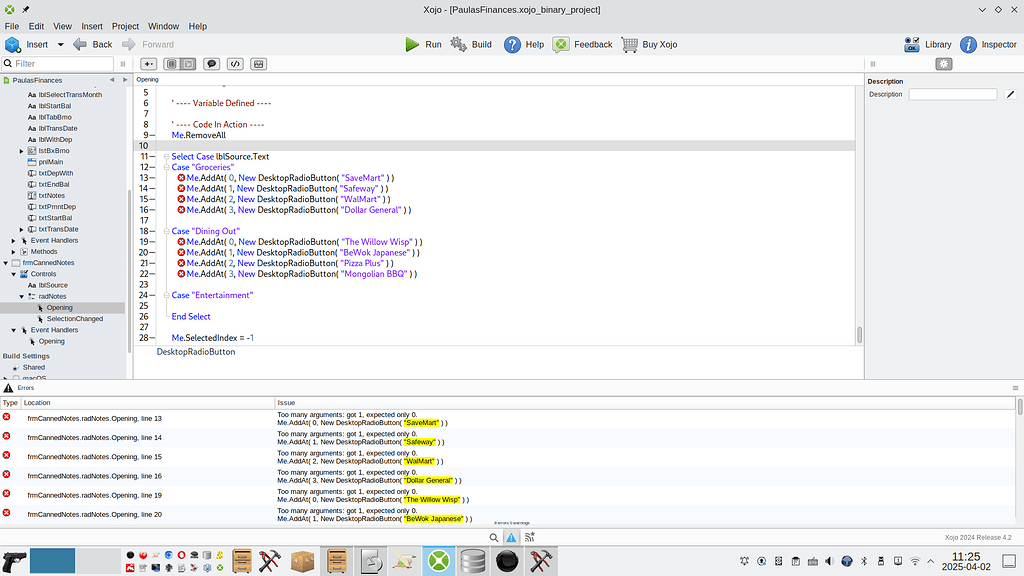This screenshot has width=1024, height=576.
Task: Click the Type column header
Action: (x=10, y=402)
